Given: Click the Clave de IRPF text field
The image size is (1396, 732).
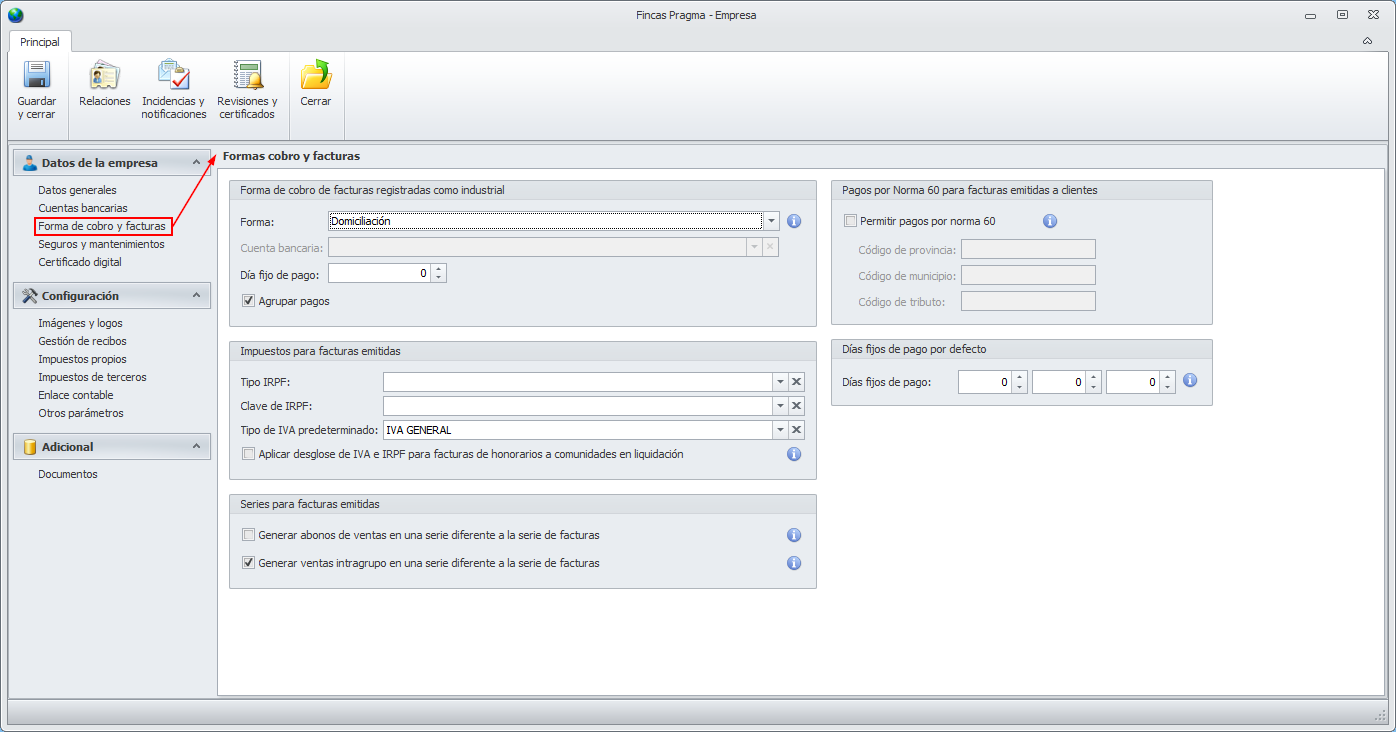Looking at the screenshot, I should coord(577,406).
